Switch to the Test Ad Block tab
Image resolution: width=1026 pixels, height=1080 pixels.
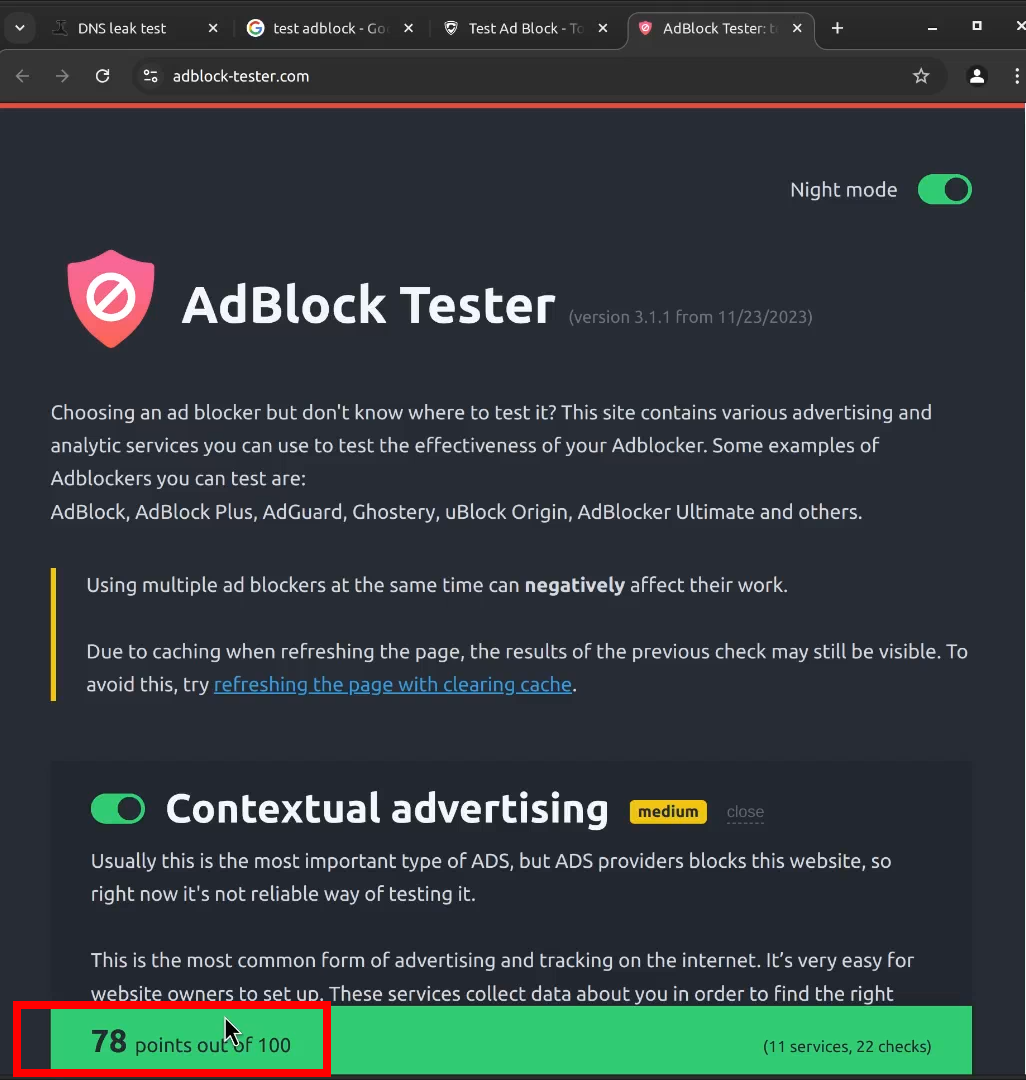524,28
